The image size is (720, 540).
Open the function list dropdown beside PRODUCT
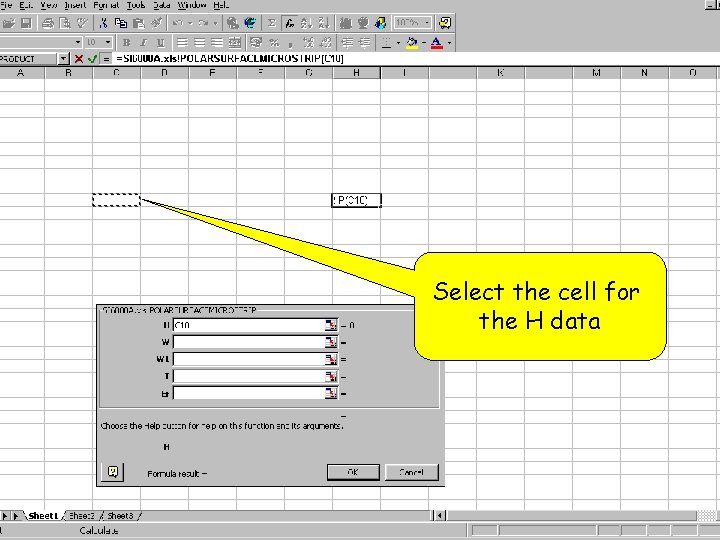(63, 59)
